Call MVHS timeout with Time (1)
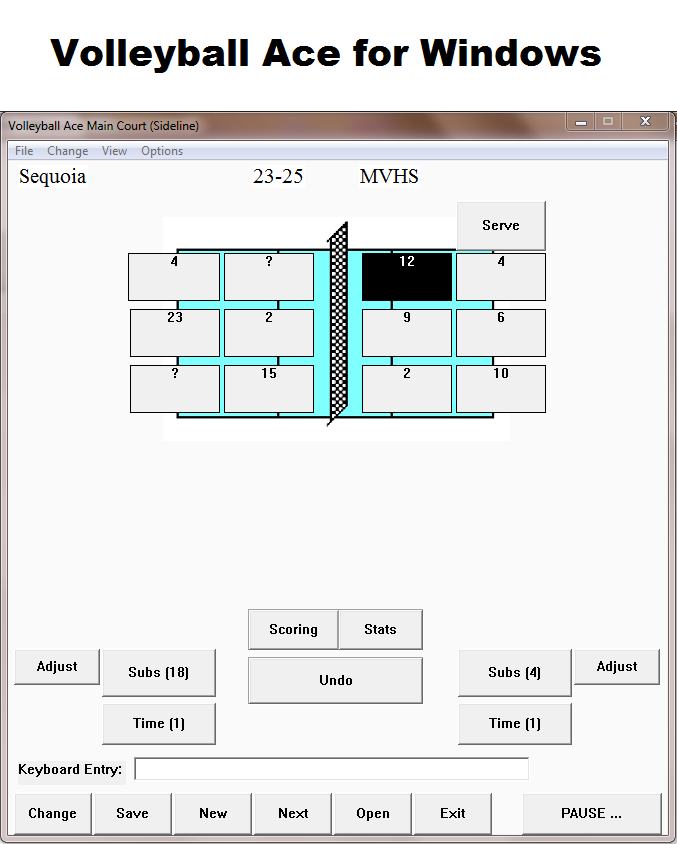The height and width of the screenshot is (844, 677). (x=514, y=723)
